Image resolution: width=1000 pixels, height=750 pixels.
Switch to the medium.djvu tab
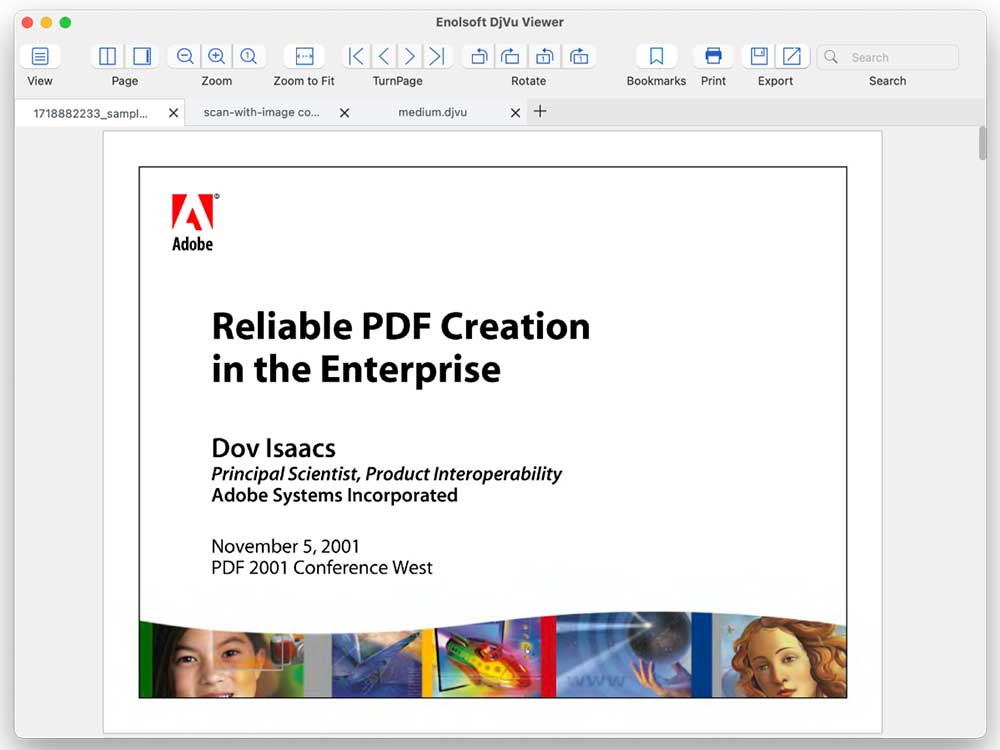coord(432,112)
